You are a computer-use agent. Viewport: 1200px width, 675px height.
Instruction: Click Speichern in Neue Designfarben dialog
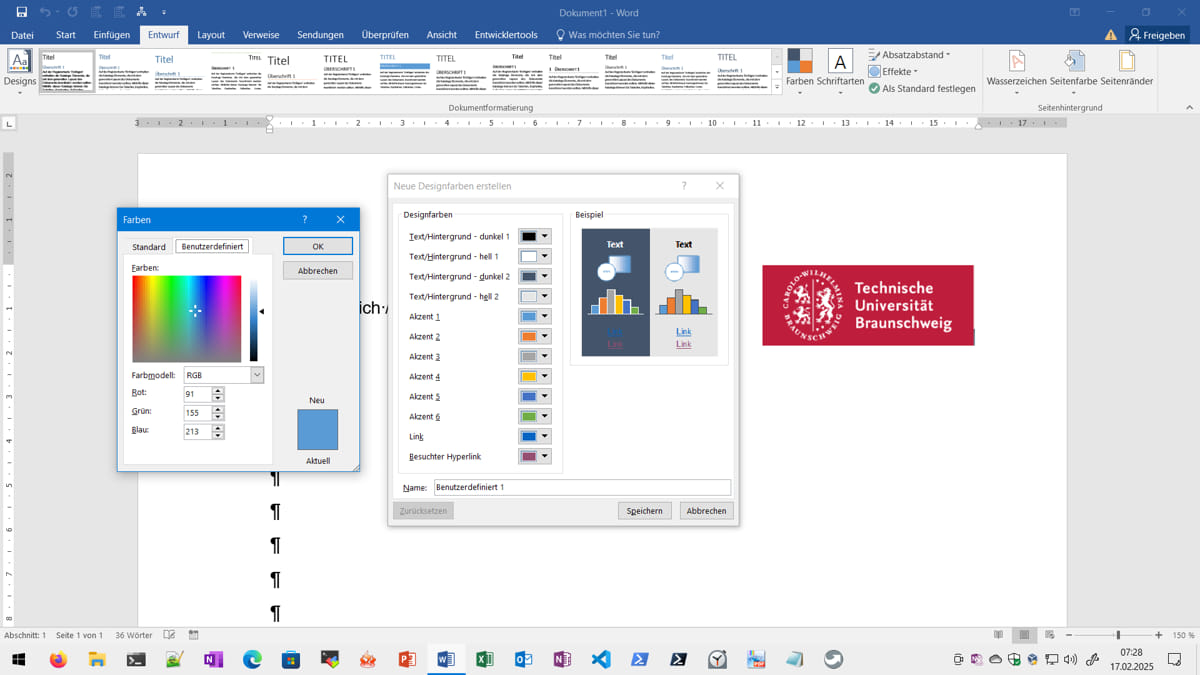tap(645, 511)
